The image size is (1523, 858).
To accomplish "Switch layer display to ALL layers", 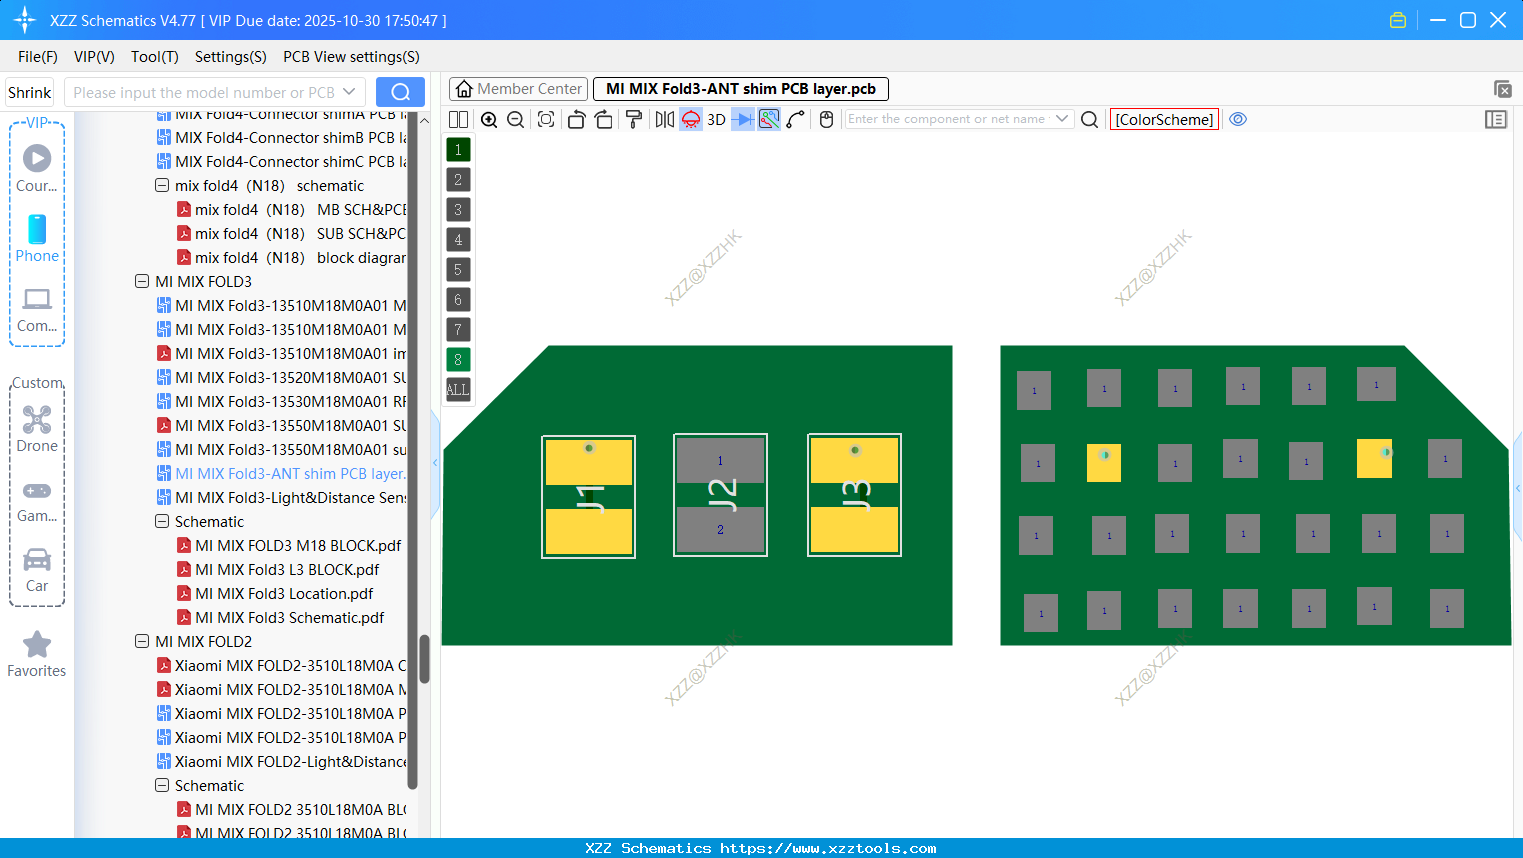I will 457,389.
